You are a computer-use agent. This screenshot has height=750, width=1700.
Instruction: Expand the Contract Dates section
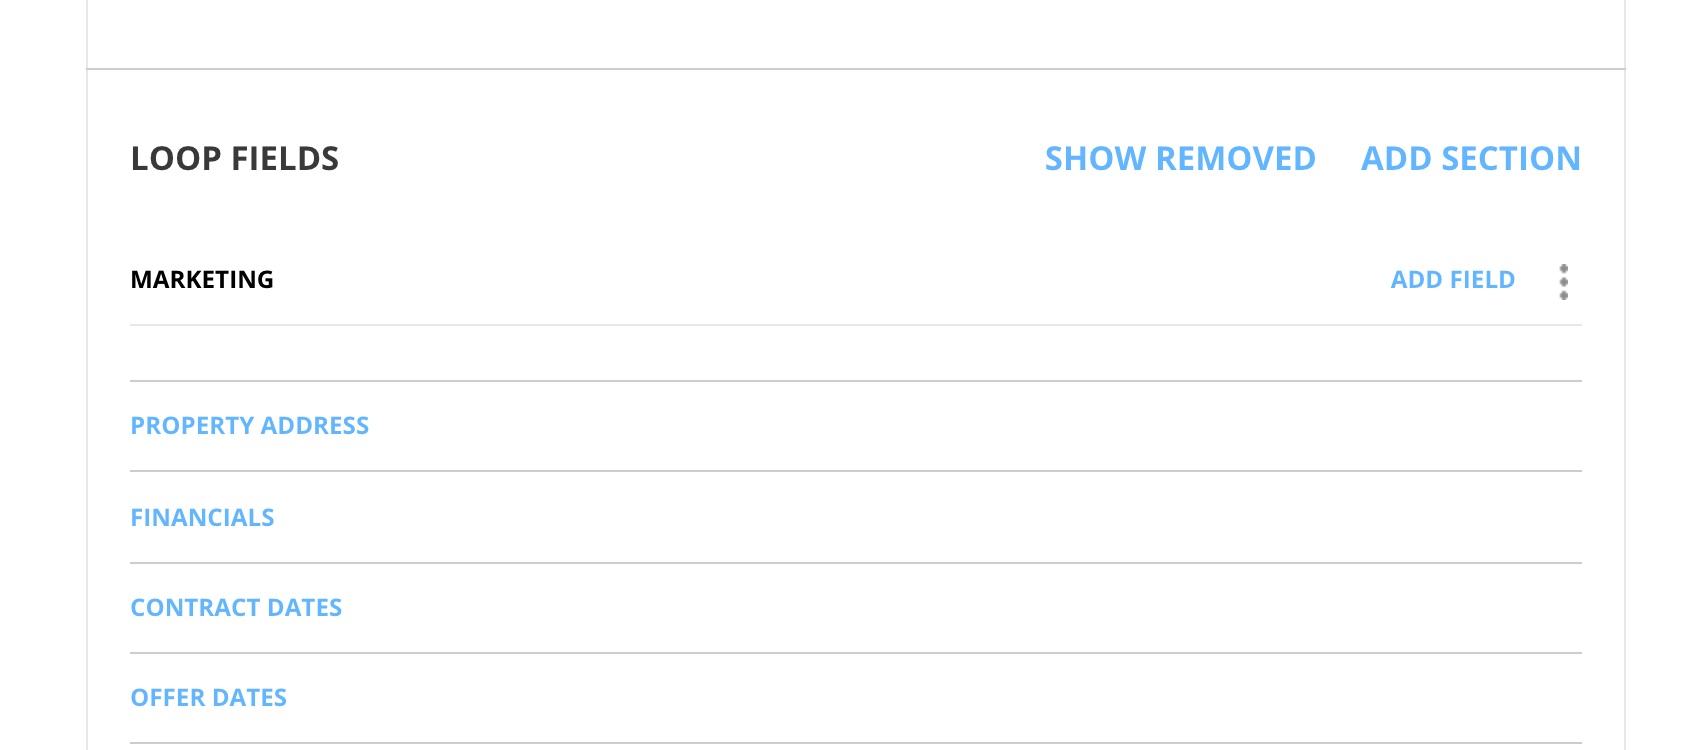pyautogui.click(x=236, y=608)
